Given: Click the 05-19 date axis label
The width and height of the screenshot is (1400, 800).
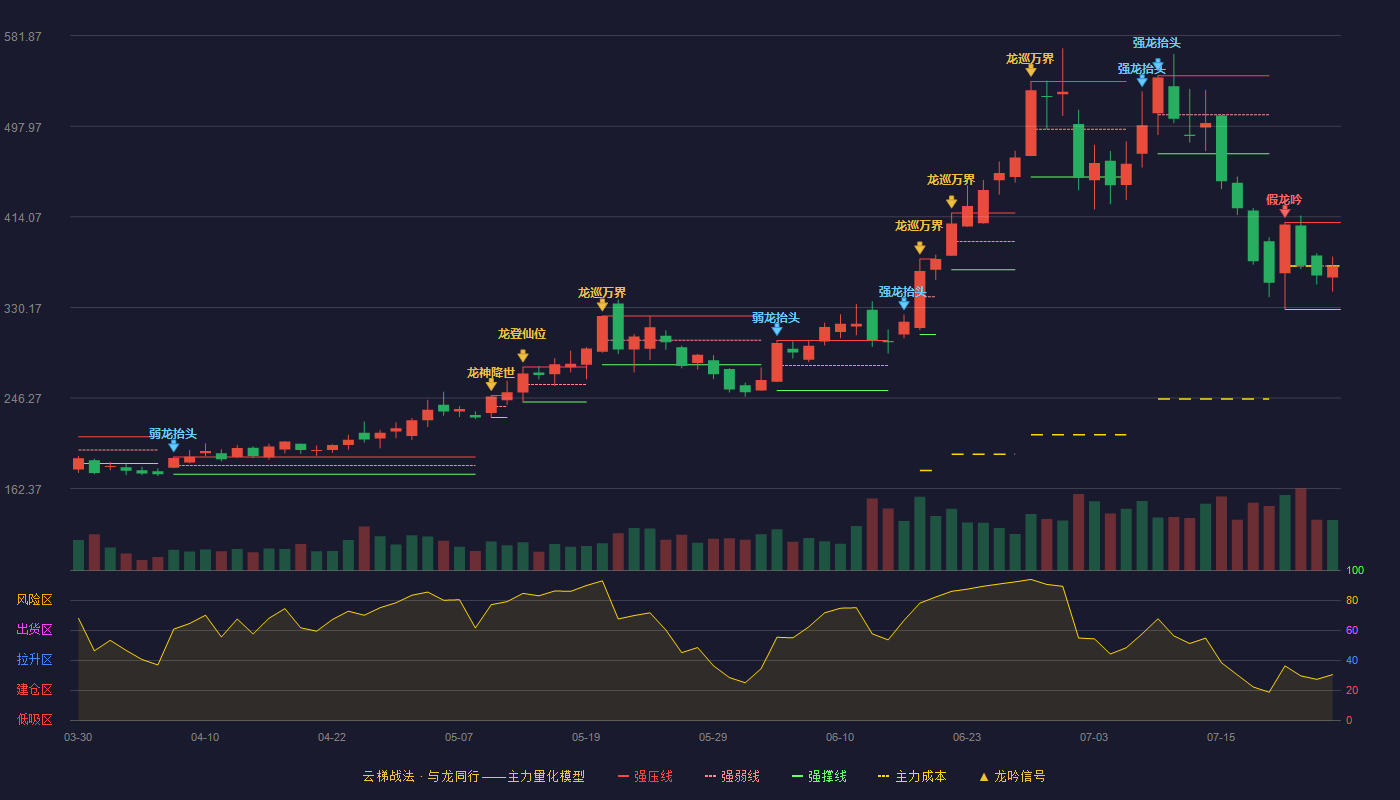Looking at the screenshot, I should [x=586, y=737].
